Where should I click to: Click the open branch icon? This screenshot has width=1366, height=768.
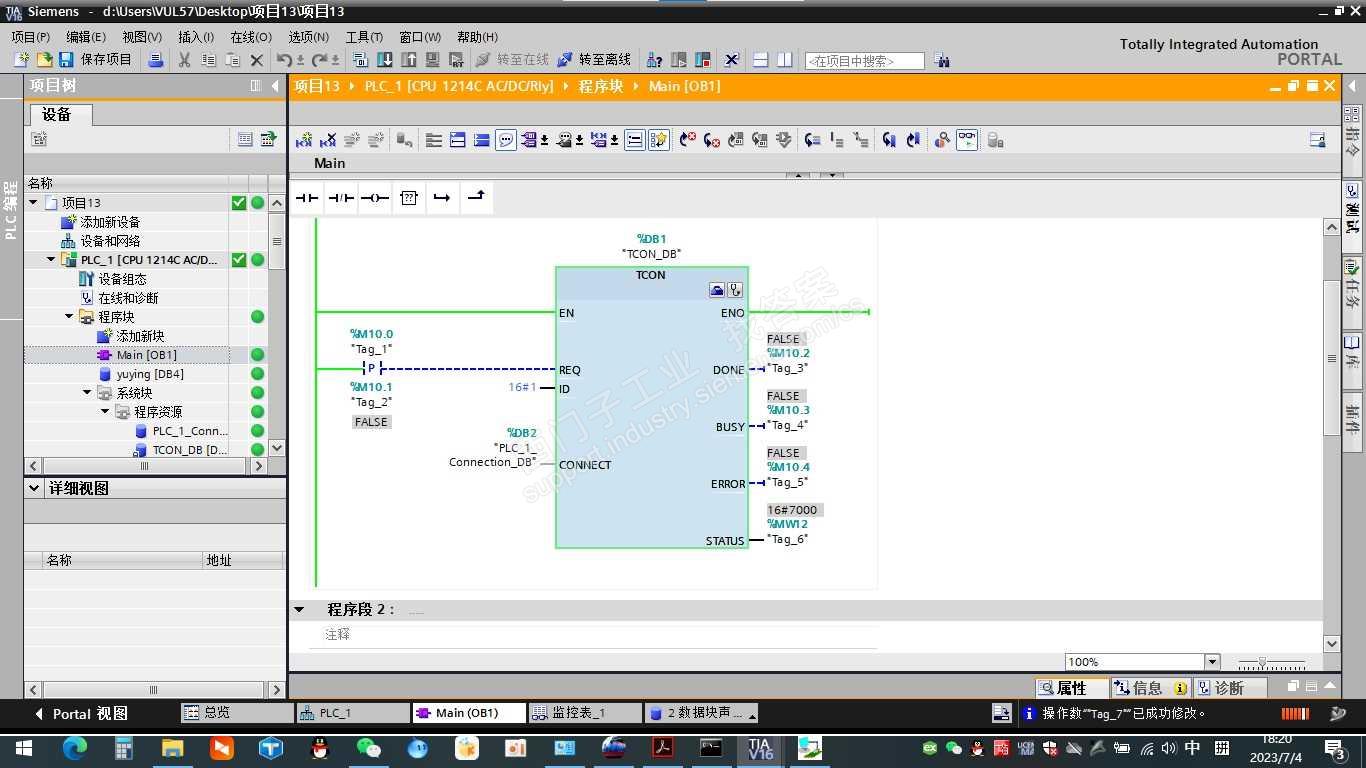pos(442,198)
